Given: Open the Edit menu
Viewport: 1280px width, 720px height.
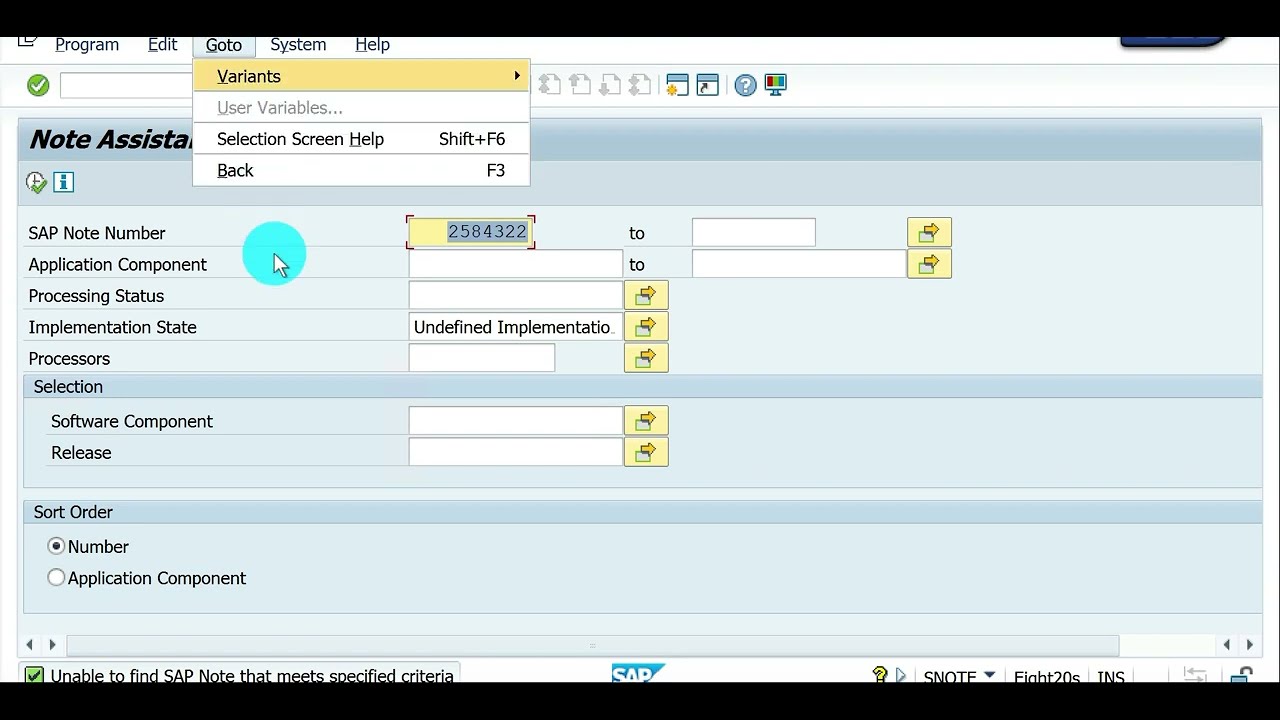Looking at the screenshot, I should pyautogui.click(x=162, y=45).
